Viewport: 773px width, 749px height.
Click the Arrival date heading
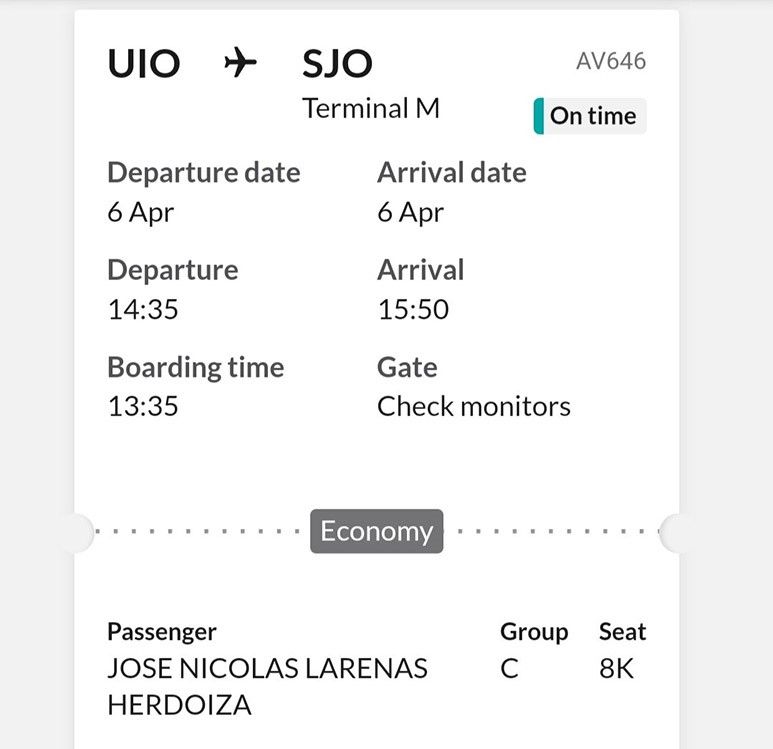[452, 172]
